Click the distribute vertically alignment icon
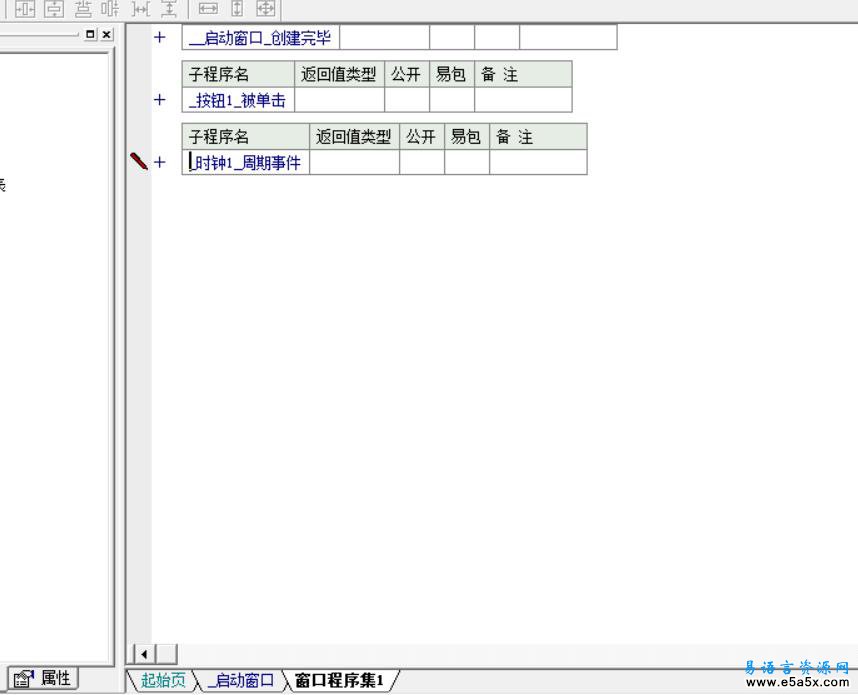The width and height of the screenshot is (858, 695). click(83, 8)
